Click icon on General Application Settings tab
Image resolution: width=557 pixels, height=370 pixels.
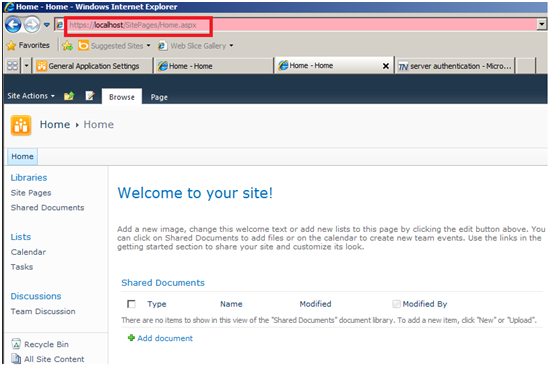click(42, 66)
